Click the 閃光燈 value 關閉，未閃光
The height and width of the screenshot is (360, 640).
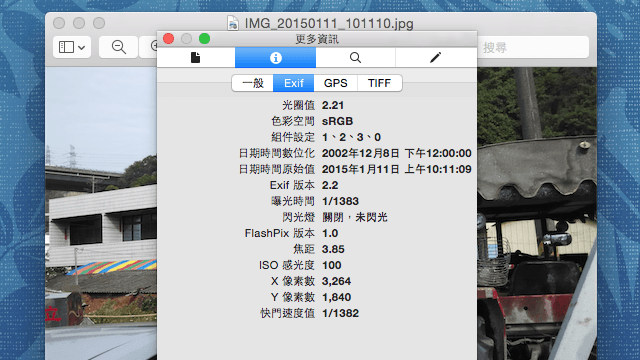pyautogui.click(x=354, y=217)
